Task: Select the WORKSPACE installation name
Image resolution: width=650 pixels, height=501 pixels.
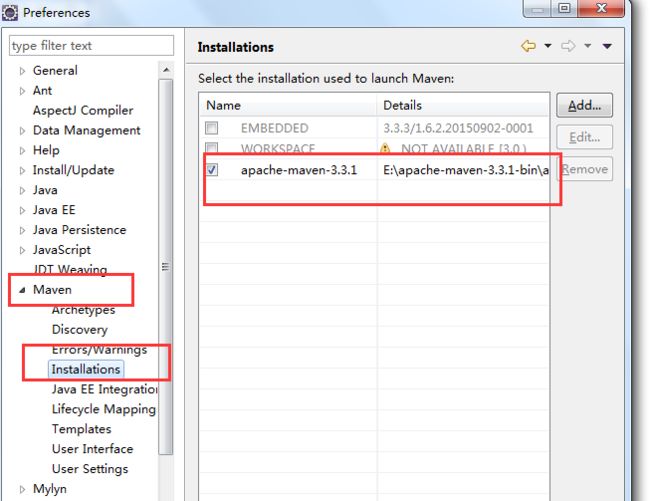Action: click(278, 148)
